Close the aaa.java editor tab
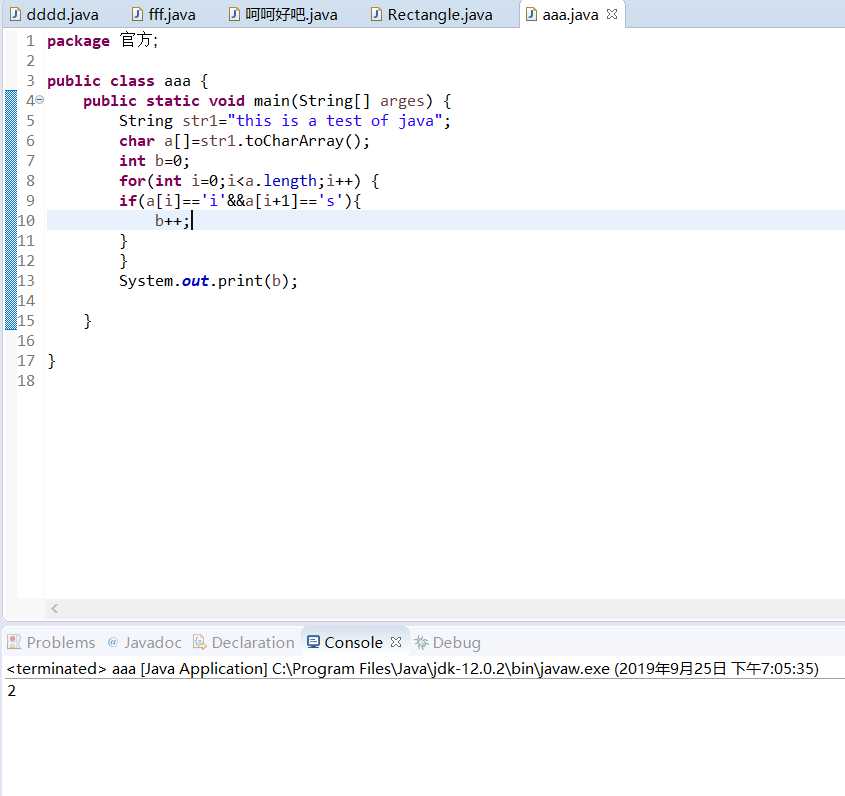The image size is (845, 796). click(x=612, y=15)
